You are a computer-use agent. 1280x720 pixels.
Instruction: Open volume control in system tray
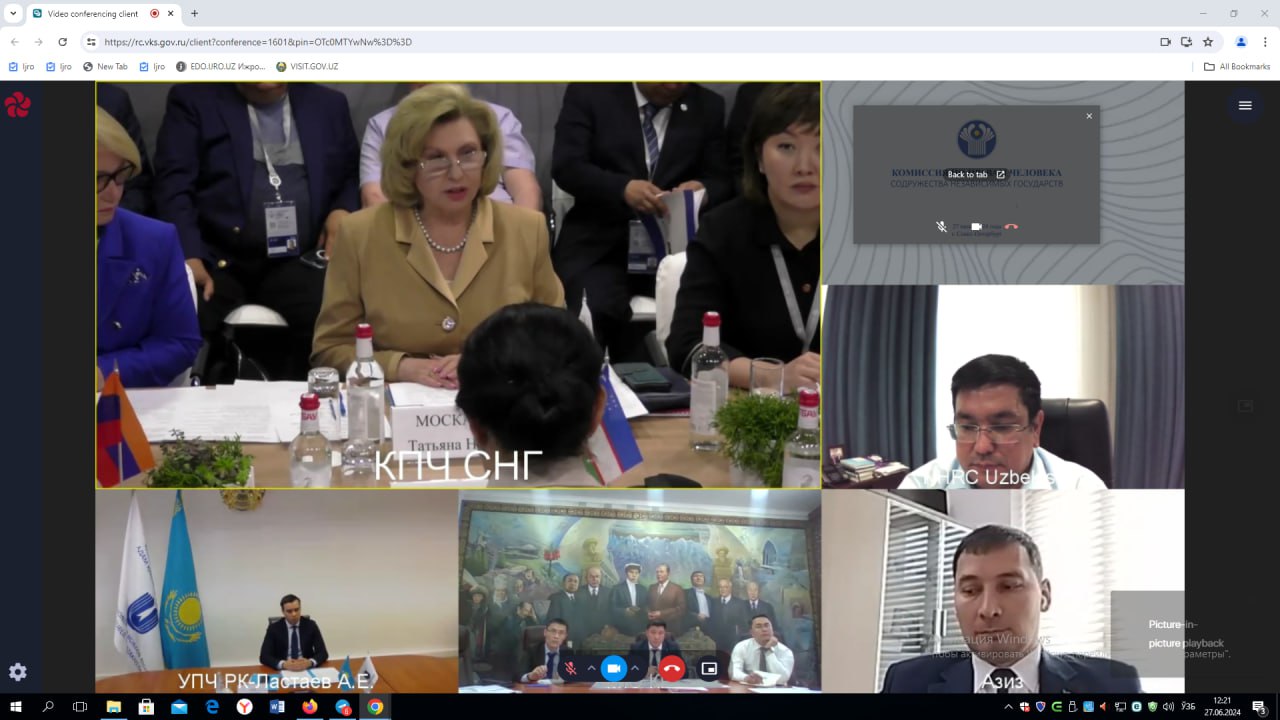1168,707
